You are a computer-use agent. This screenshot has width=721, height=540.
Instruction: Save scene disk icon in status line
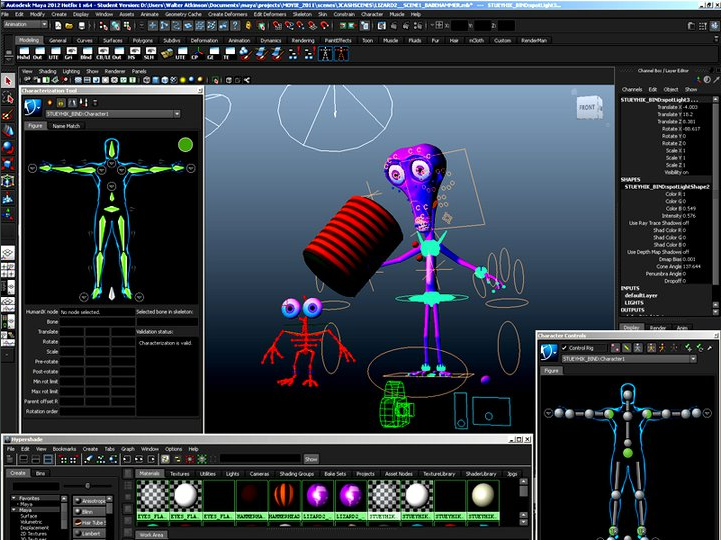(81, 26)
